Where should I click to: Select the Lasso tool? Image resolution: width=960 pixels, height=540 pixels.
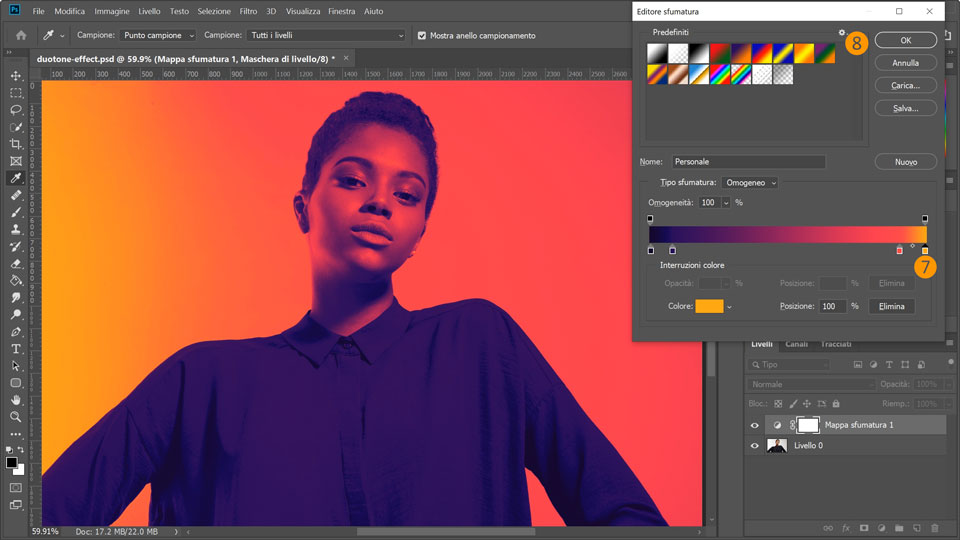[x=16, y=110]
